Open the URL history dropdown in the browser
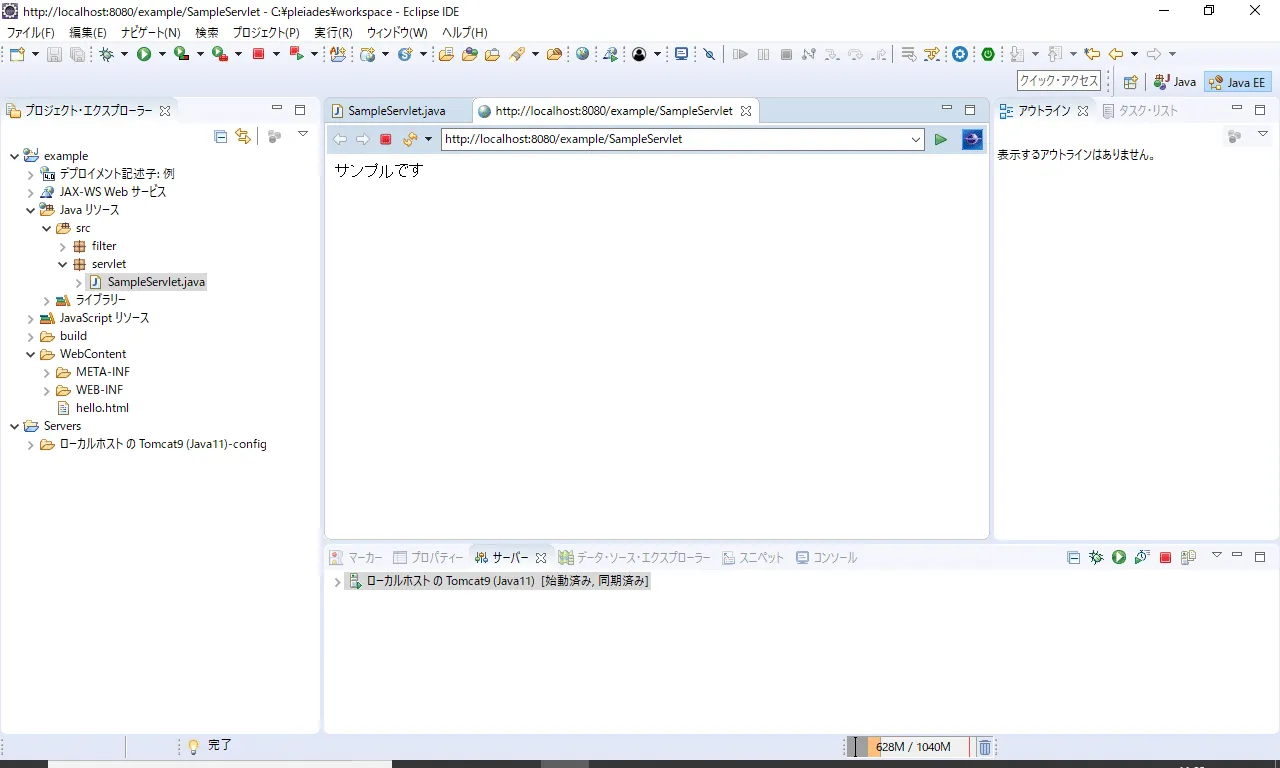This screenshot has width=1280, height=768. pos(916,140)
